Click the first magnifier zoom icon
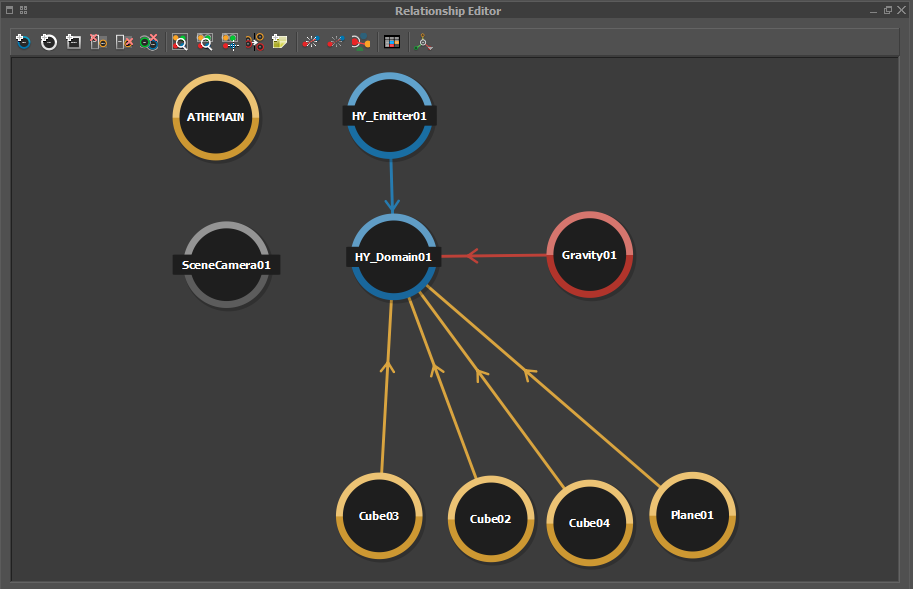Viewport: 913px width, 589px height. pos(180,42)
